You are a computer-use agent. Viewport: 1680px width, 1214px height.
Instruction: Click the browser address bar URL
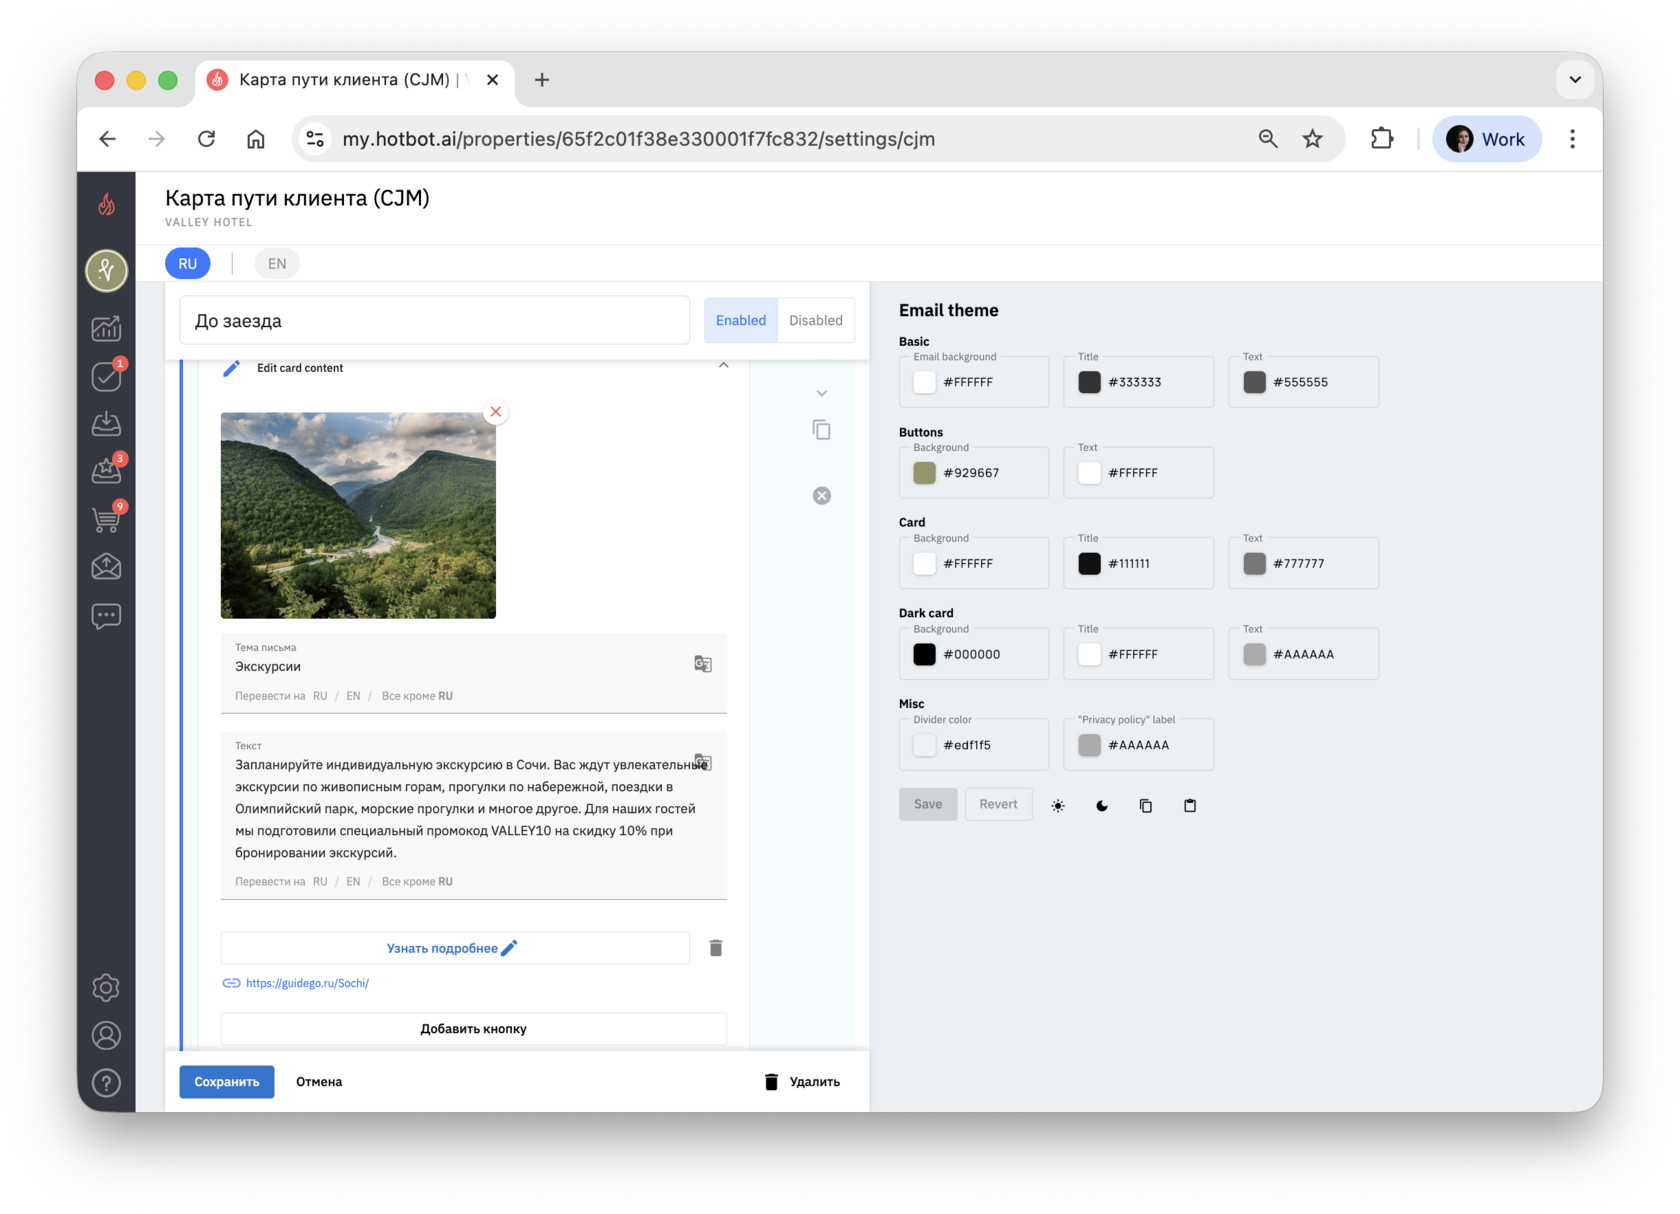tap(639, 139)
